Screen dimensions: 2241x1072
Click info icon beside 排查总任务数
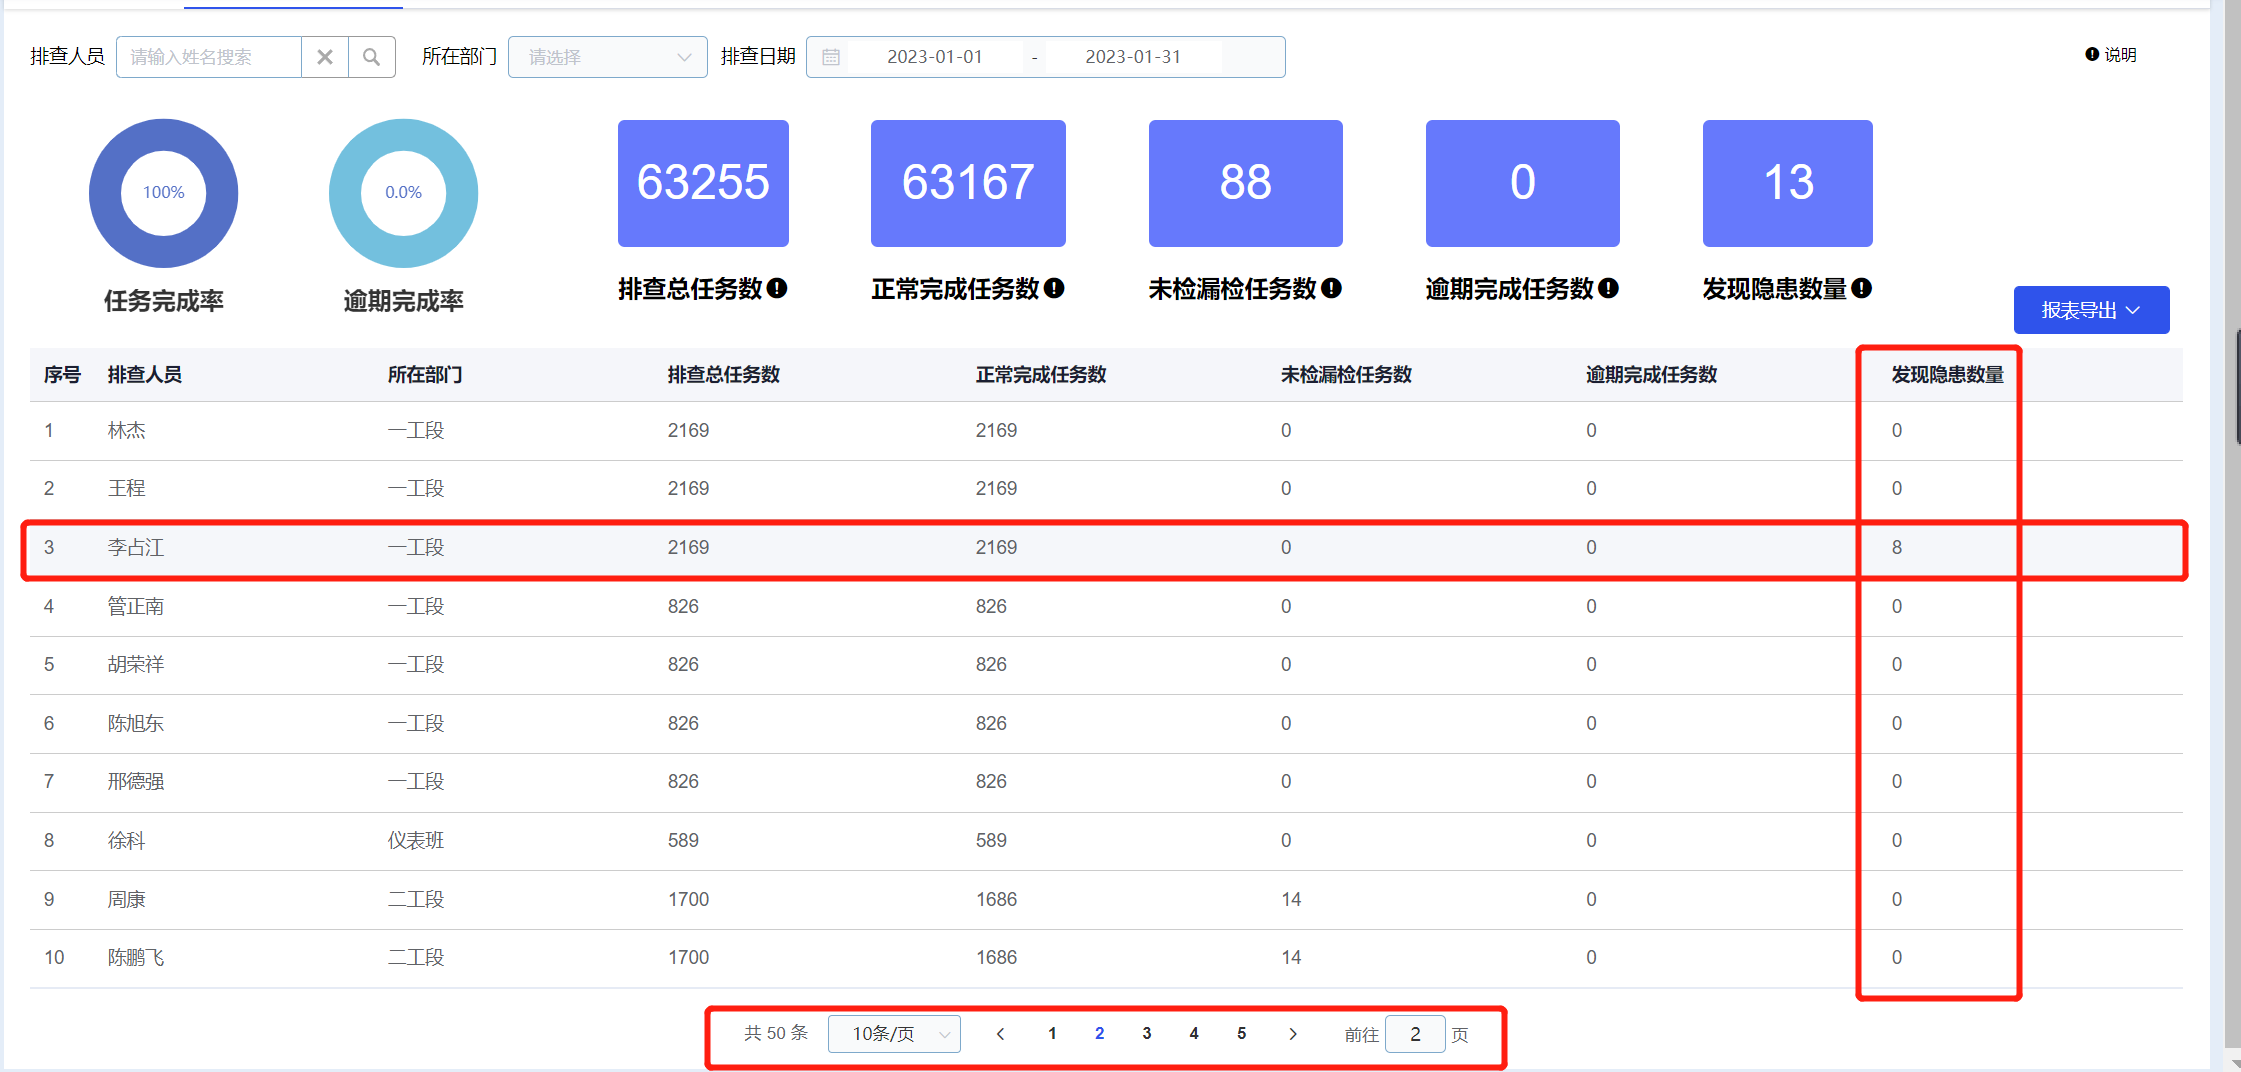click(777, 289)
